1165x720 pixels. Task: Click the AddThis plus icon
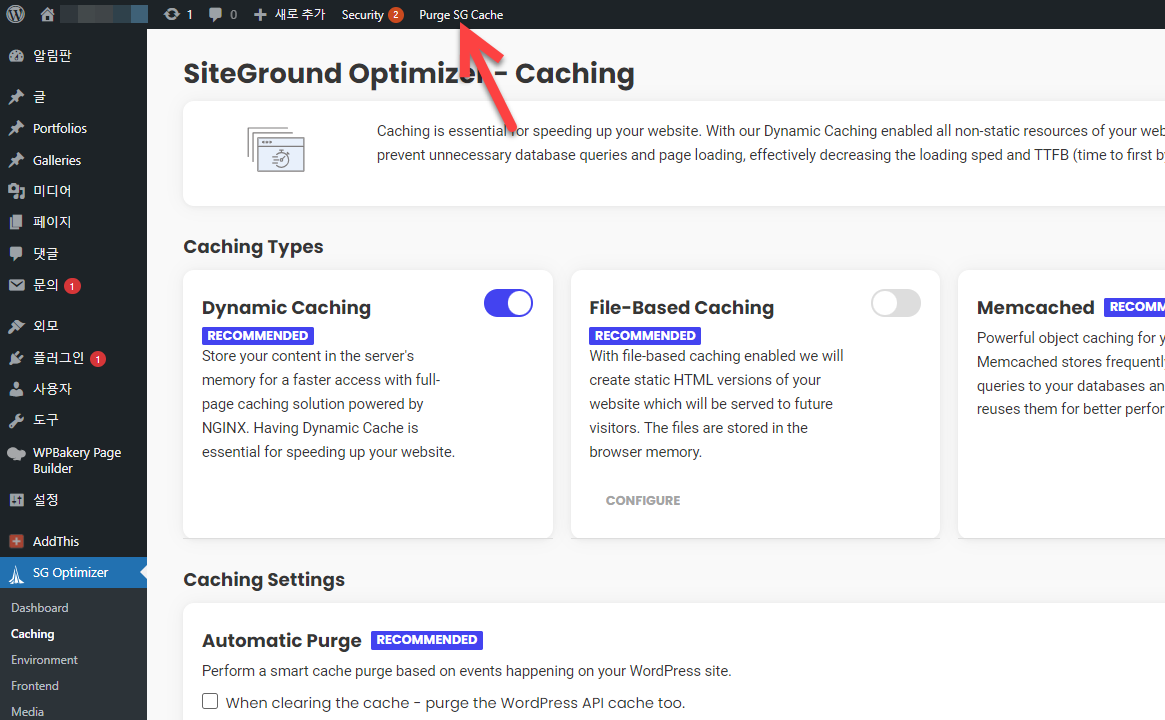[x=16, y=542]
